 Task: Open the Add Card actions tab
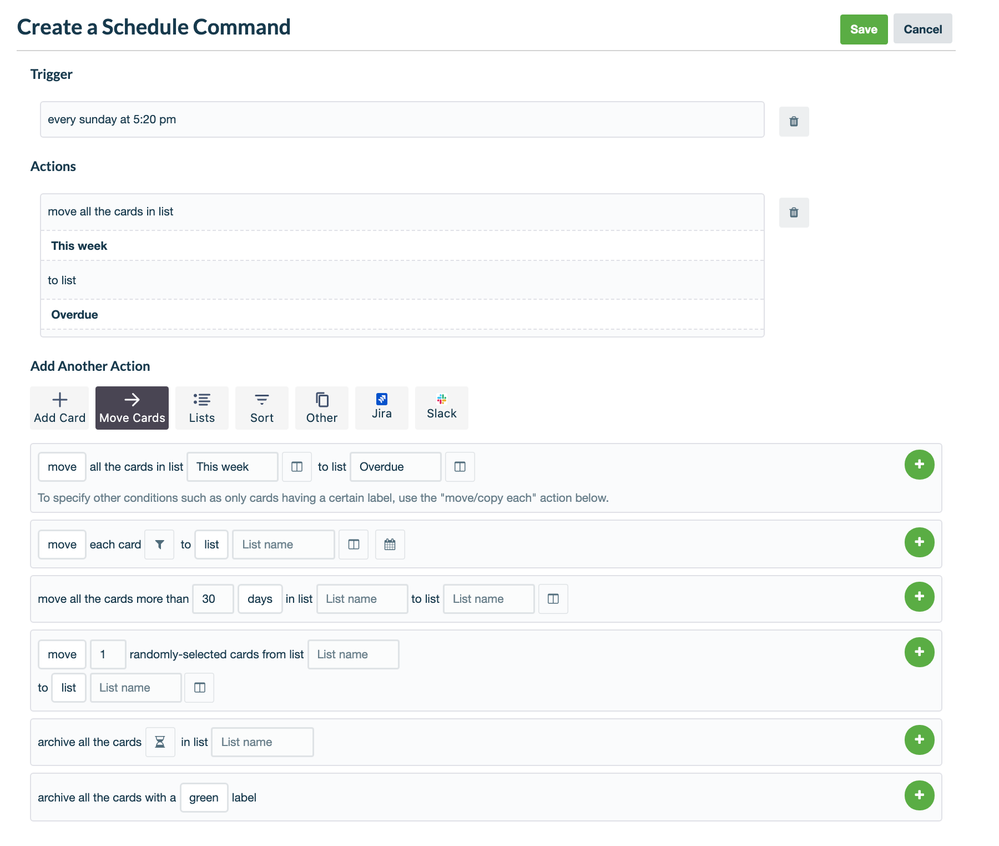point(59,408)
